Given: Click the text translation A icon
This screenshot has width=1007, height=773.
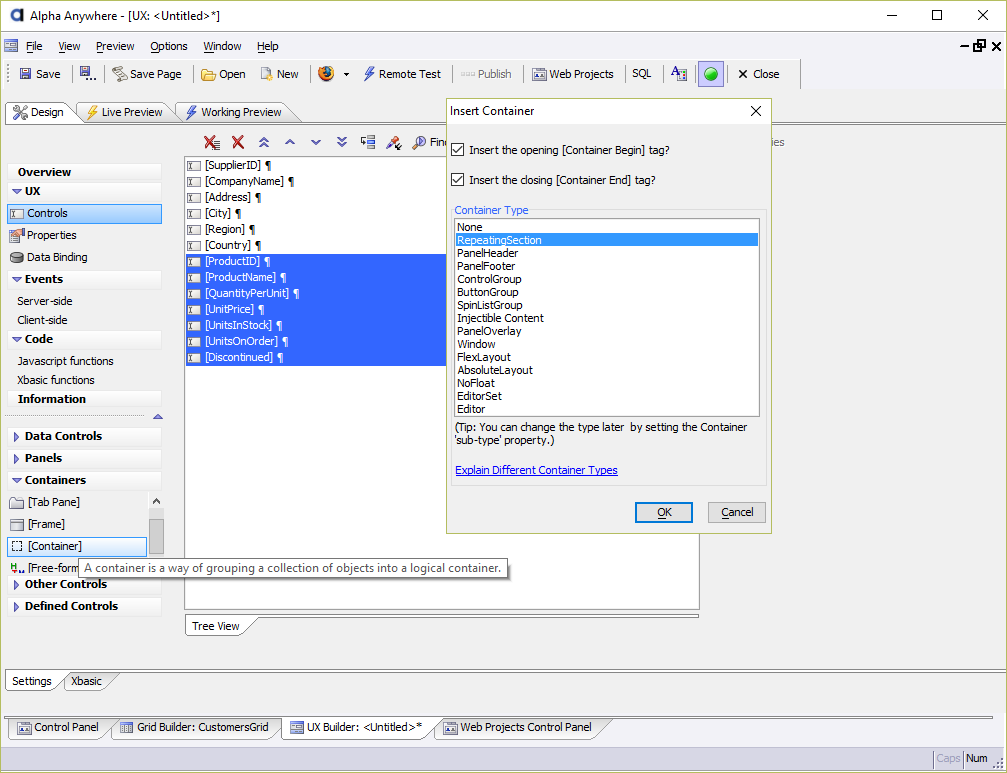Looking at the screenshot, I should 679,73.
